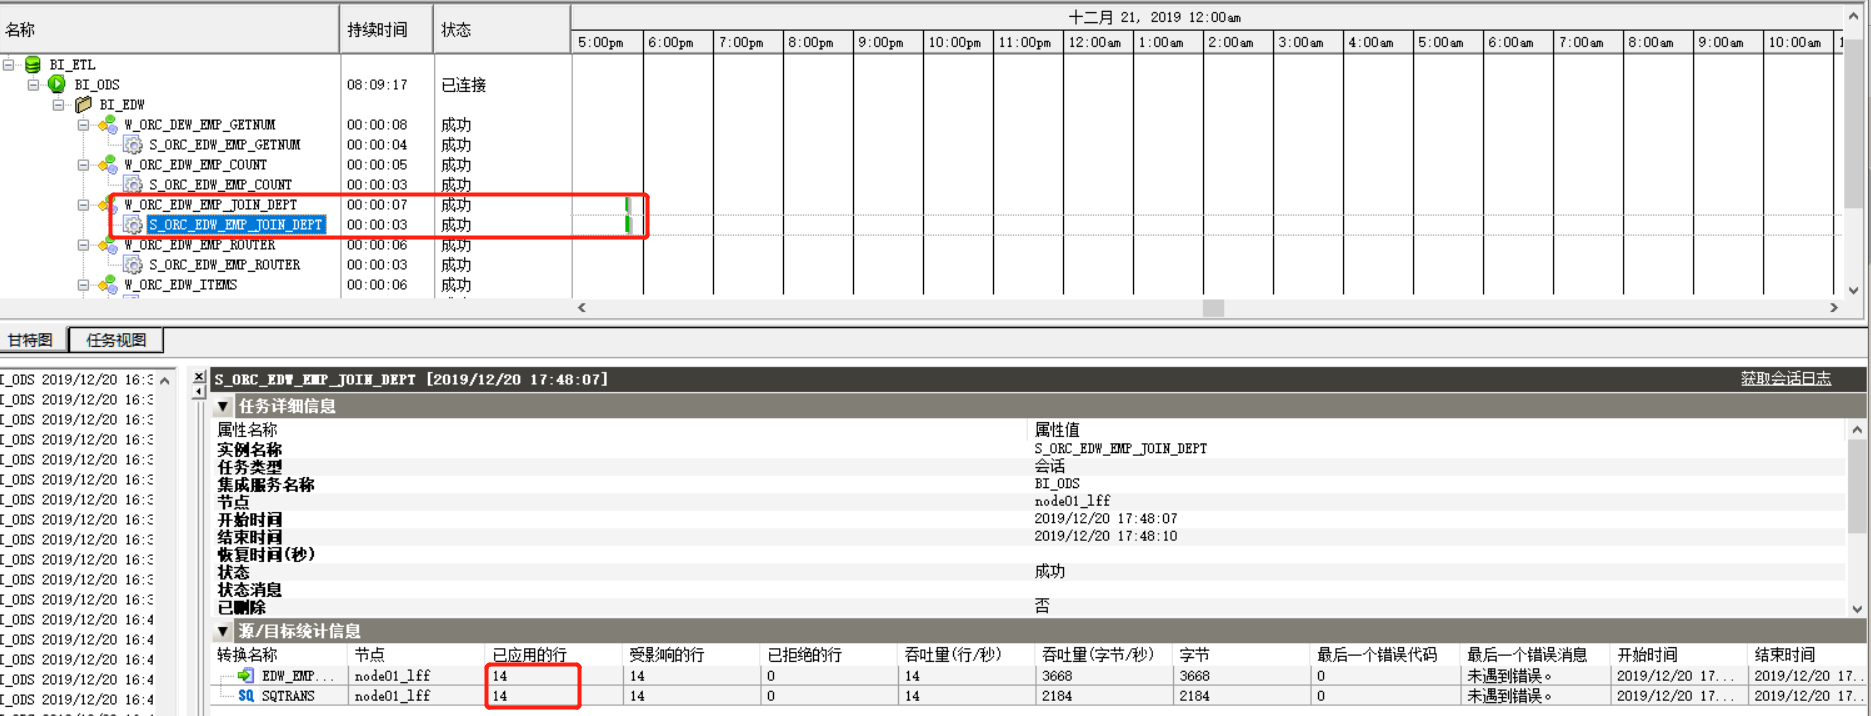Viewport: 1871px width, 716px height.
Task: Click the task details scroll down arrow
Action: [1857, 608]
